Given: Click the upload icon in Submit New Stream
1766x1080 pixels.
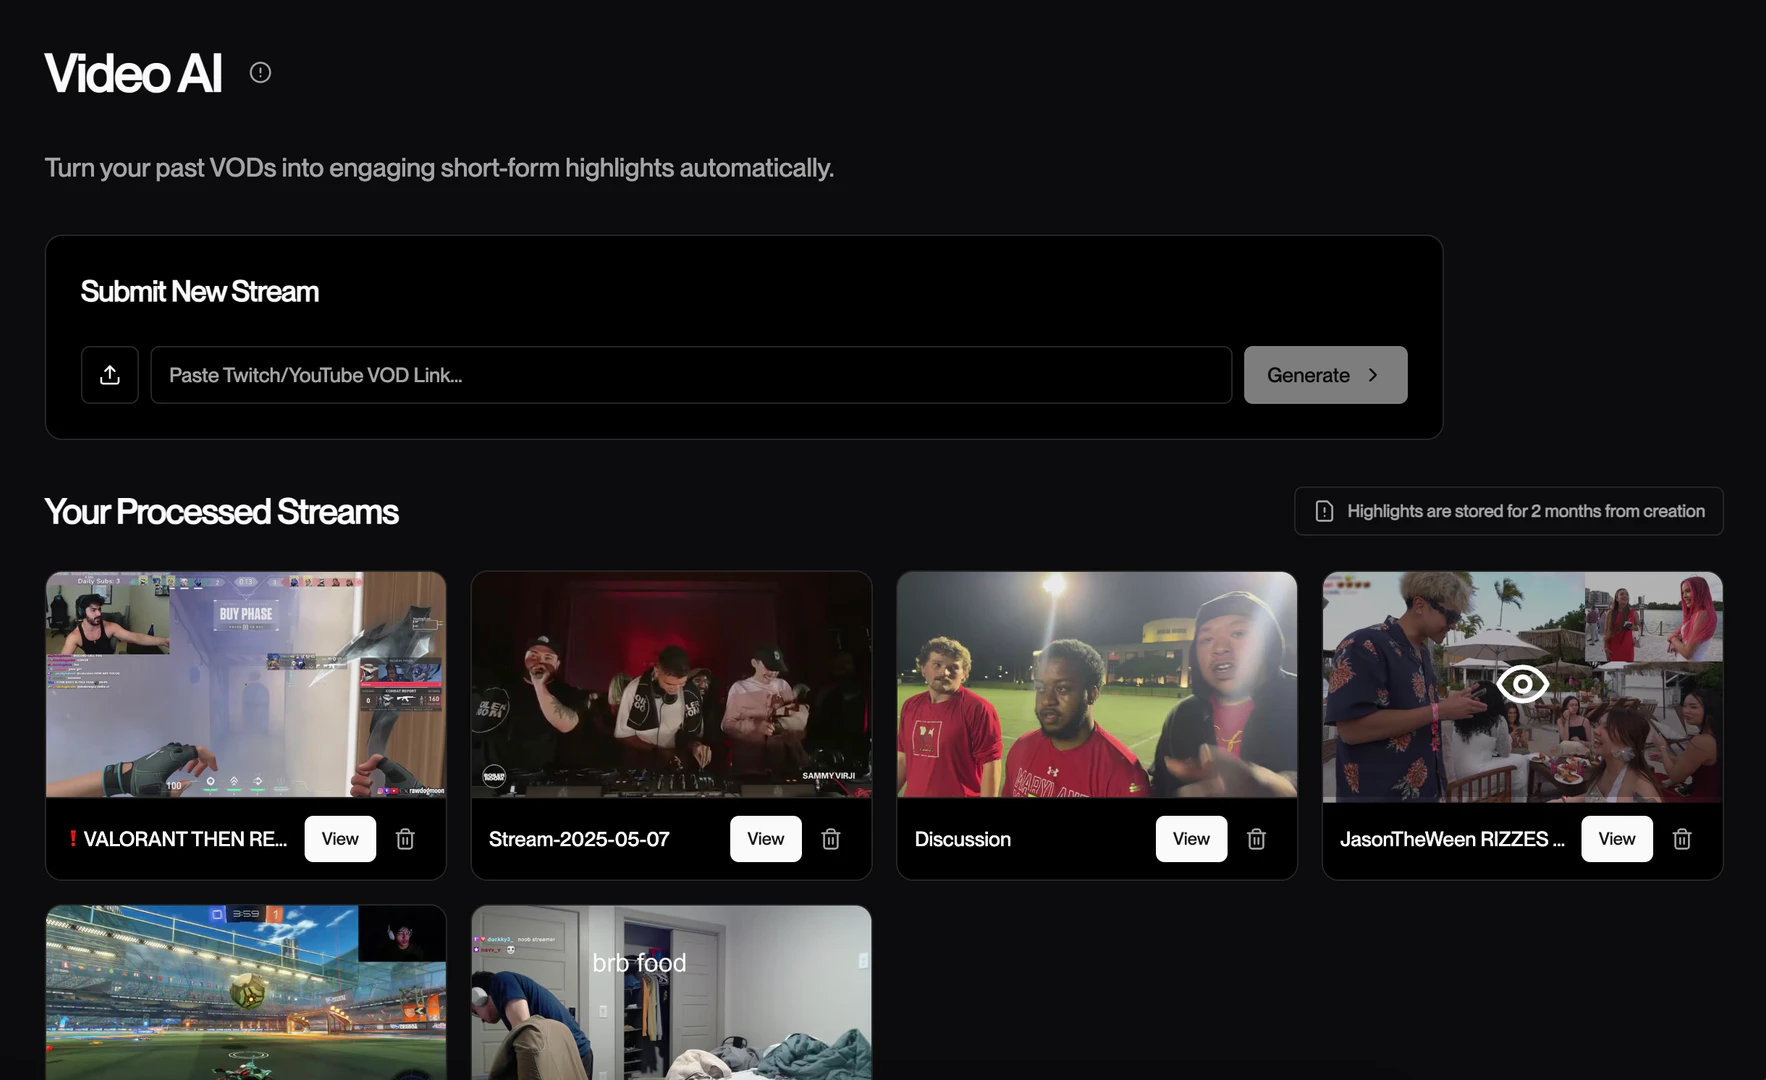Looking at the screenshot, I should pos(110,375).
